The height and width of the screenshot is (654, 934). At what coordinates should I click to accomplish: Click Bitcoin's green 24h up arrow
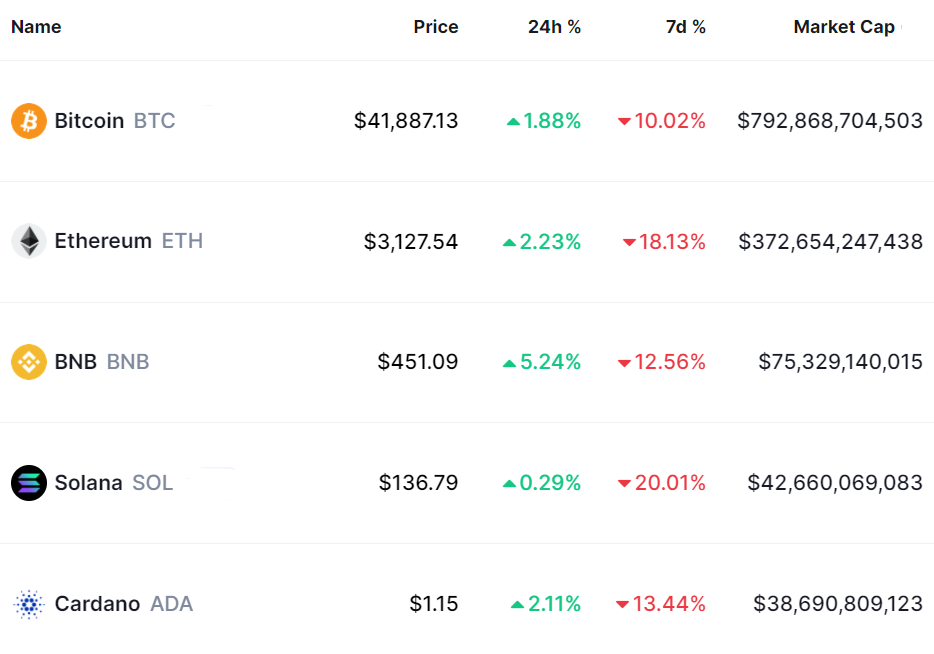click(513, 122)
